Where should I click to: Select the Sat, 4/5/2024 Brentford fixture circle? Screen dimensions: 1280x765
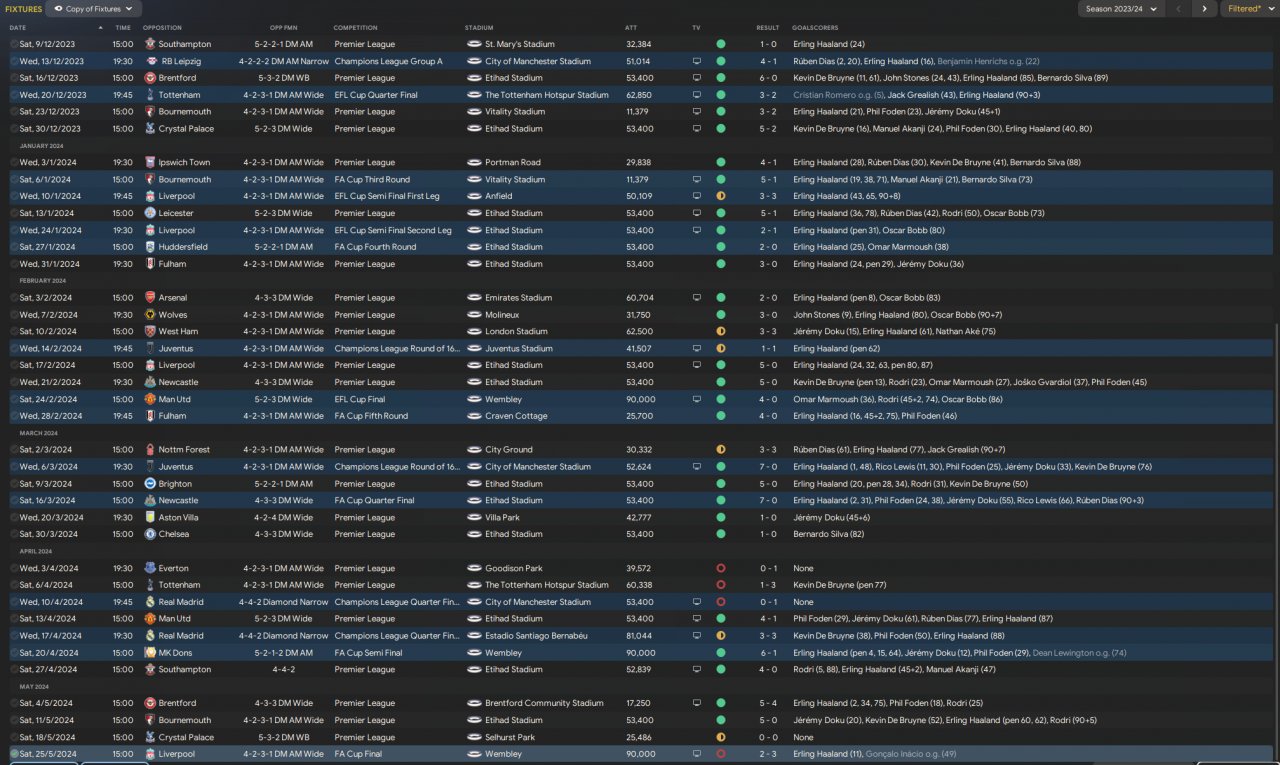(x=14, y=703)
